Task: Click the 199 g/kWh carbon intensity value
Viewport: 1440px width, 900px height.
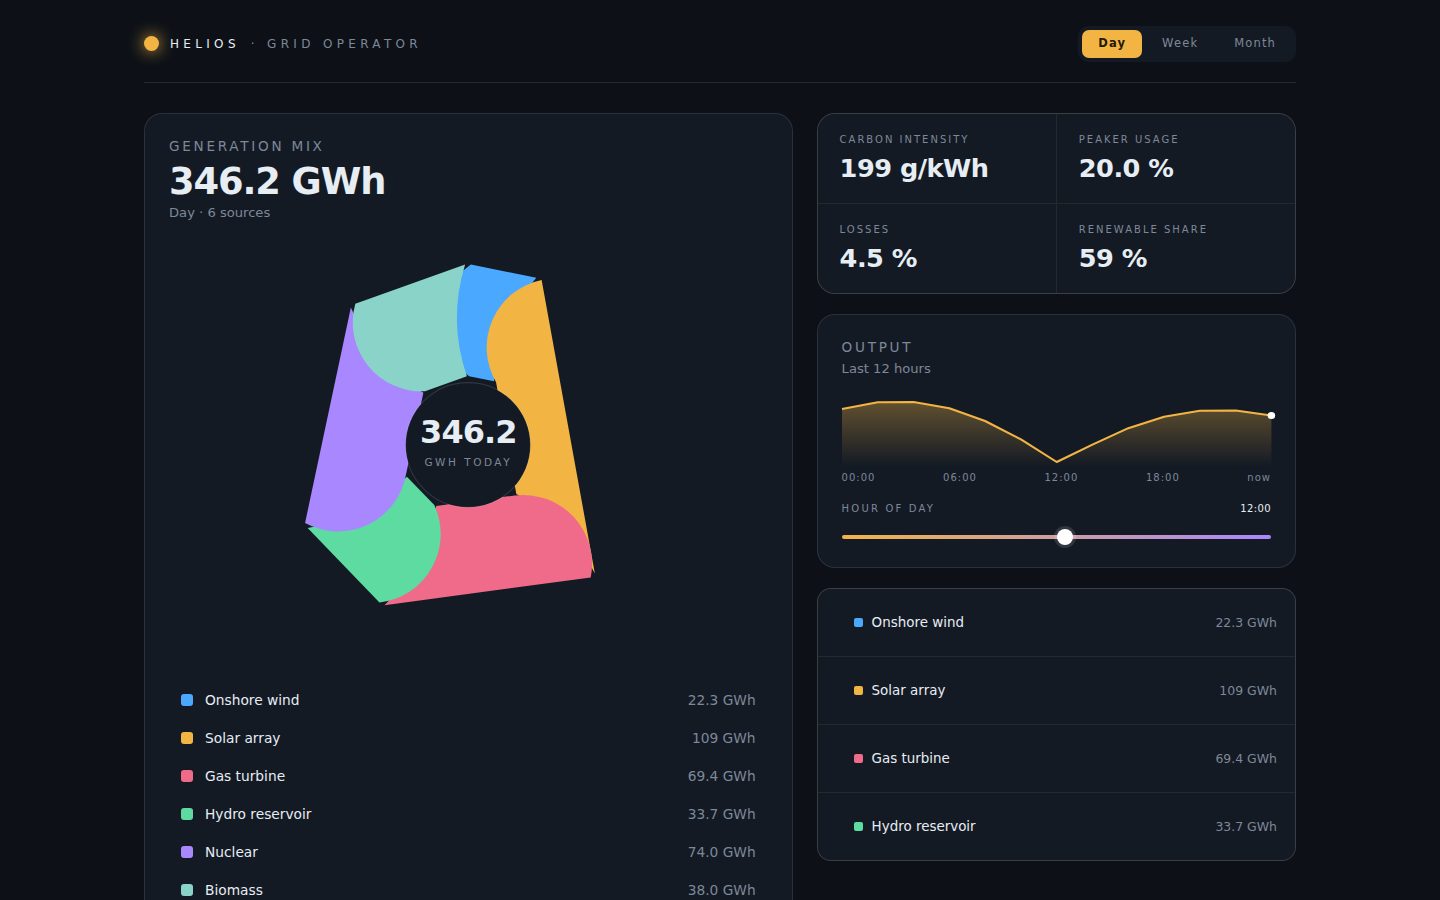Action: point(914,168)
